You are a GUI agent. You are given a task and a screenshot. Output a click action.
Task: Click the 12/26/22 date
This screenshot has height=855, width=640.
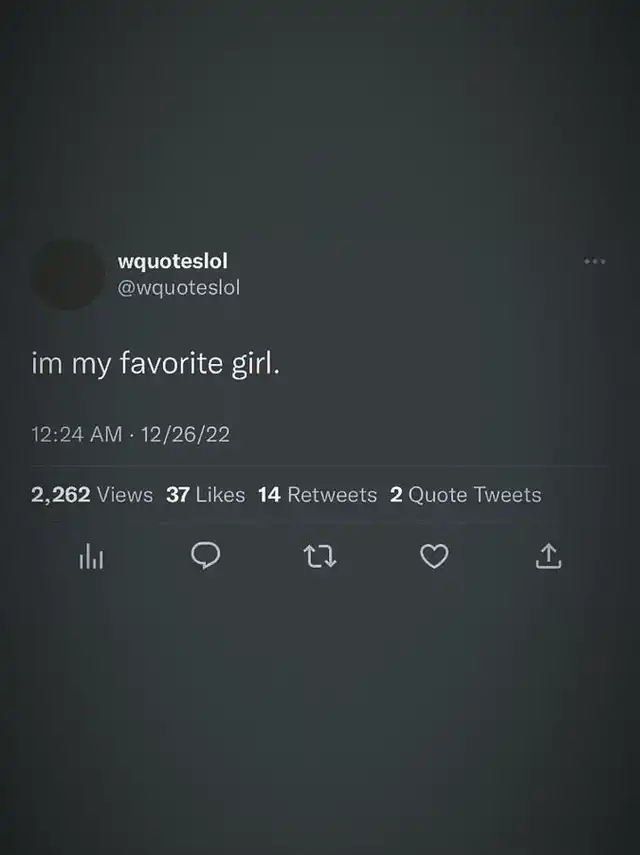tap(185, 435)
